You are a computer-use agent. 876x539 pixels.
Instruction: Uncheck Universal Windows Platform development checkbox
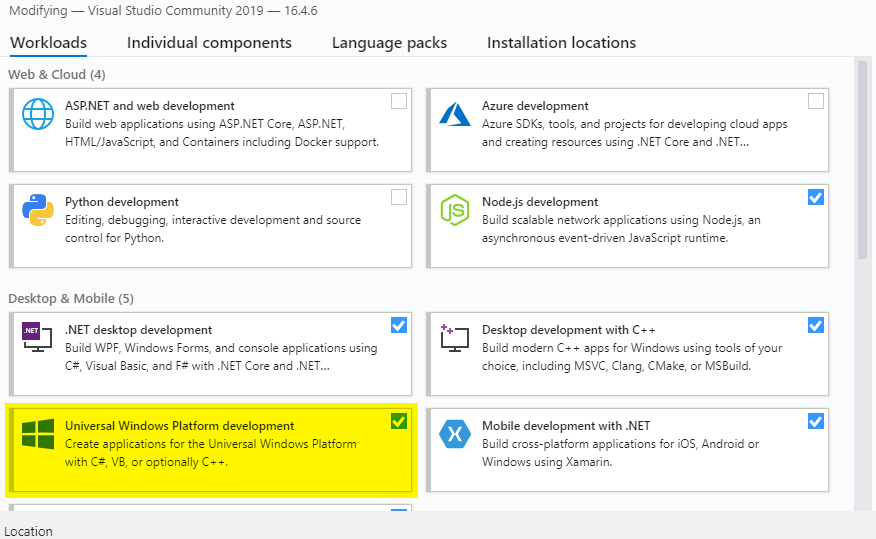399,421
